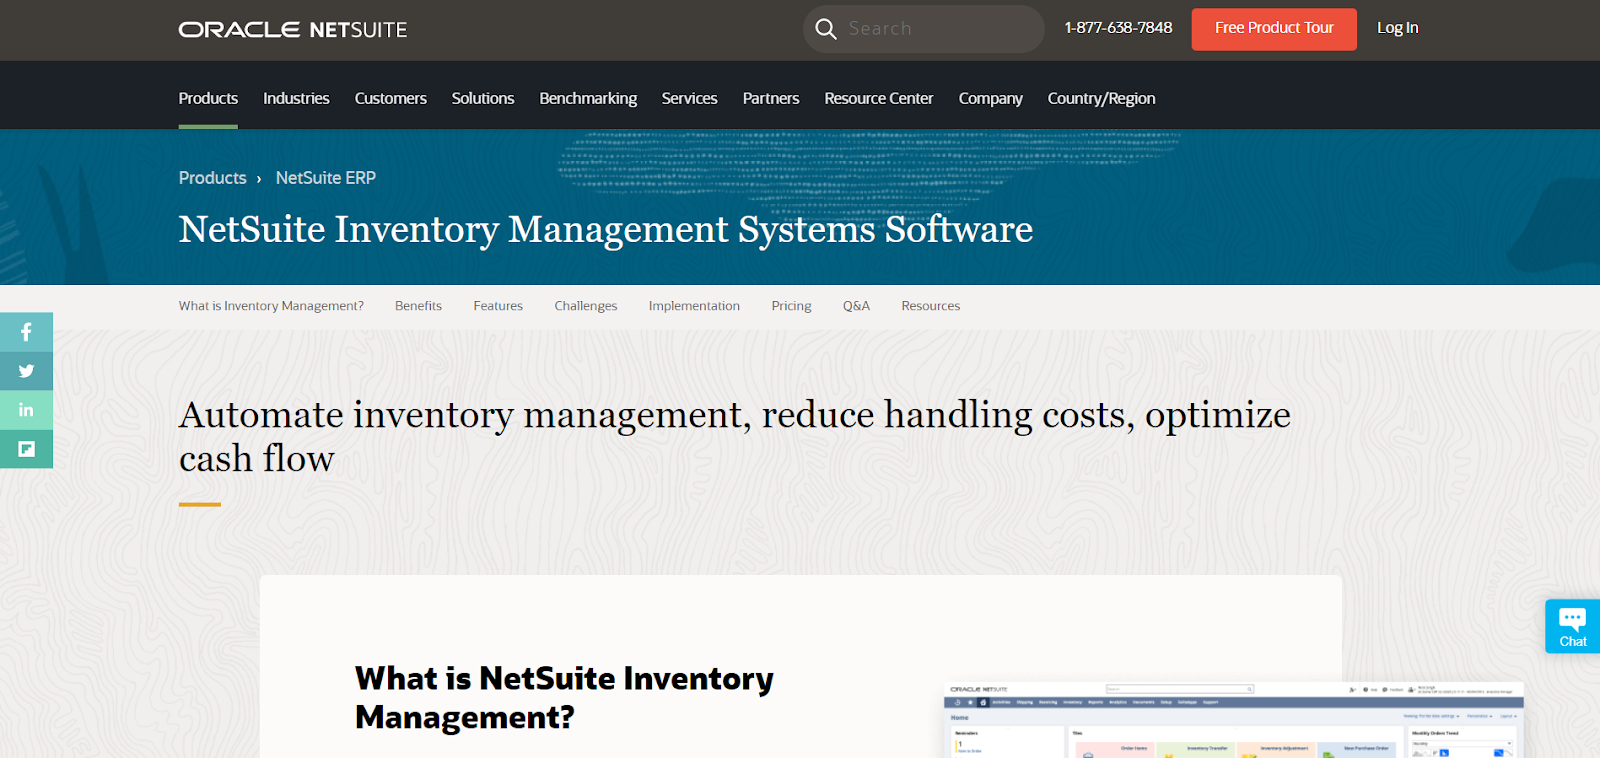Open the Chat widget

click(1572, 627)
